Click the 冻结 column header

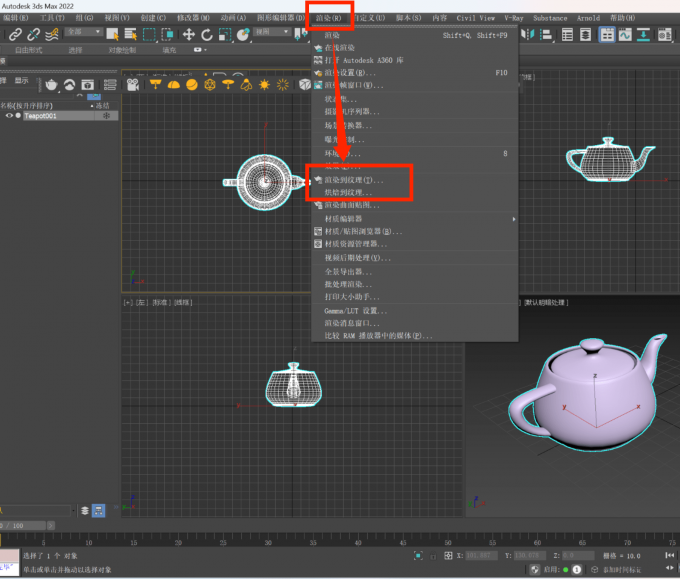tap(102, 105)
